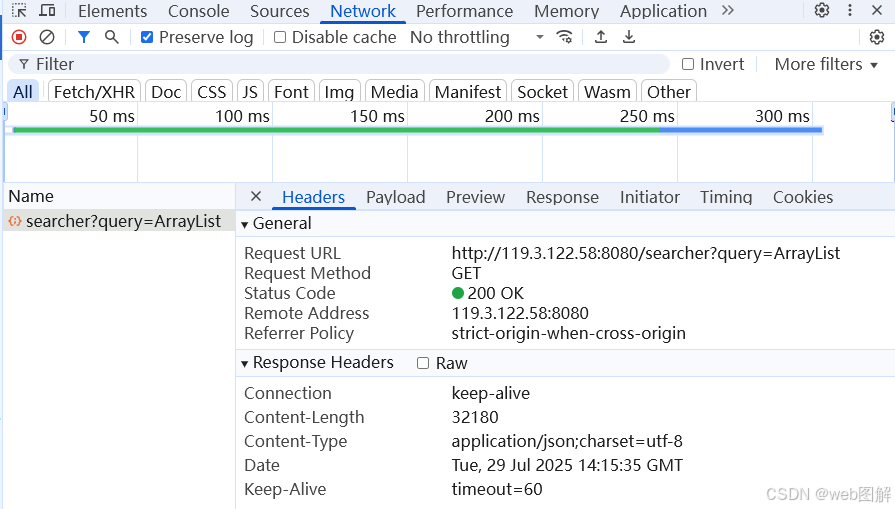Select the searcher?query=ArrayList request row
895x509 pixels.
pyautogui.click(x=119, y=221)
